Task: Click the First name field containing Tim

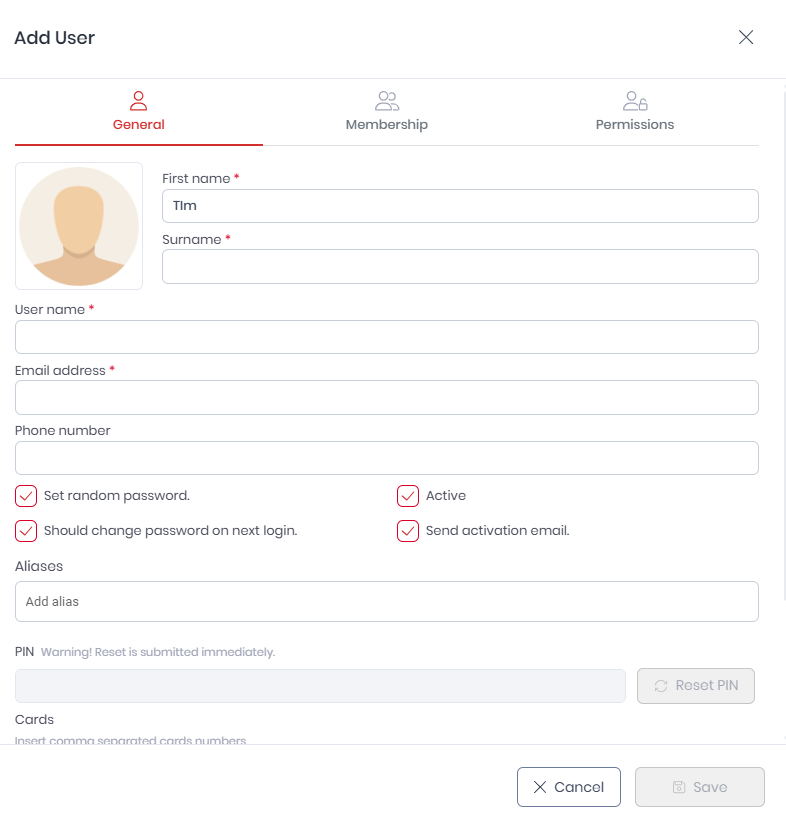Action: [x=460, y=206]
